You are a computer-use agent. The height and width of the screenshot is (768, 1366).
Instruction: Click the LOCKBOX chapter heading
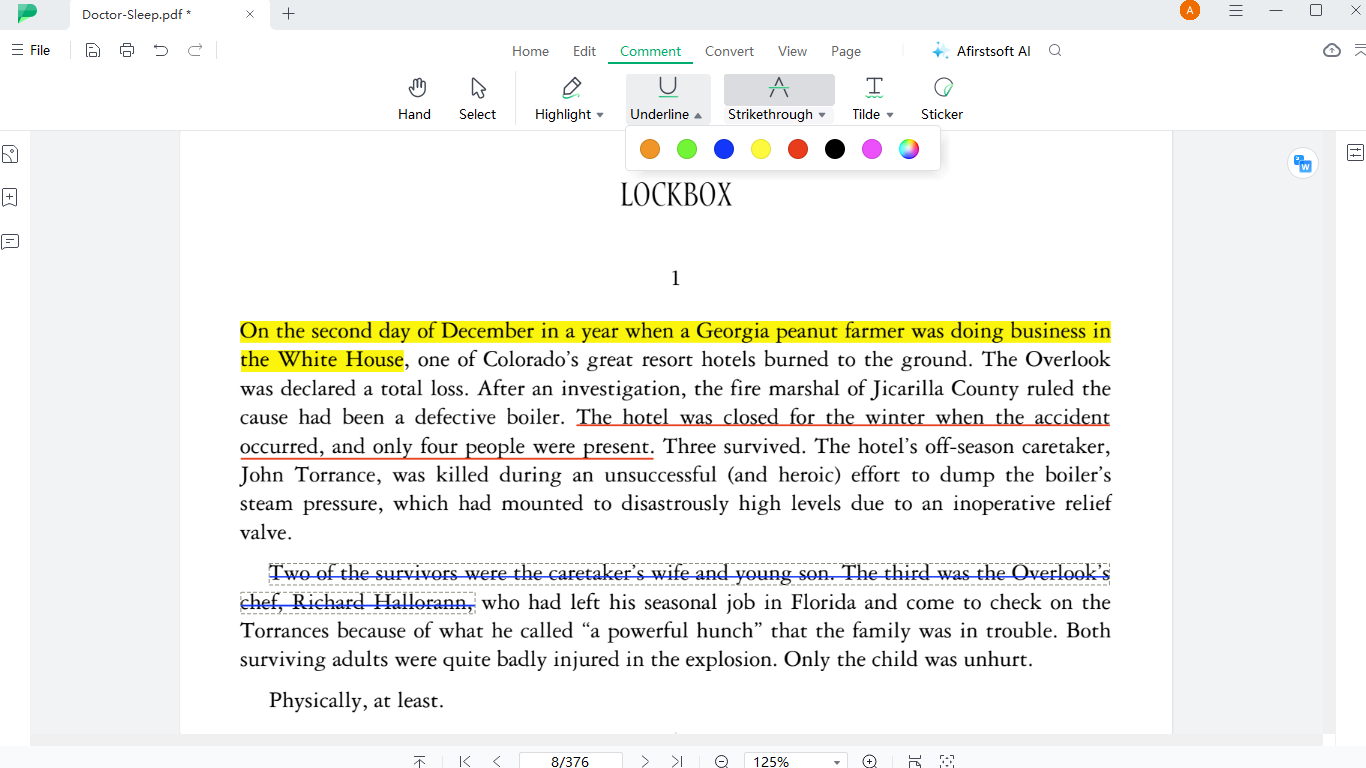click(676, 195)
